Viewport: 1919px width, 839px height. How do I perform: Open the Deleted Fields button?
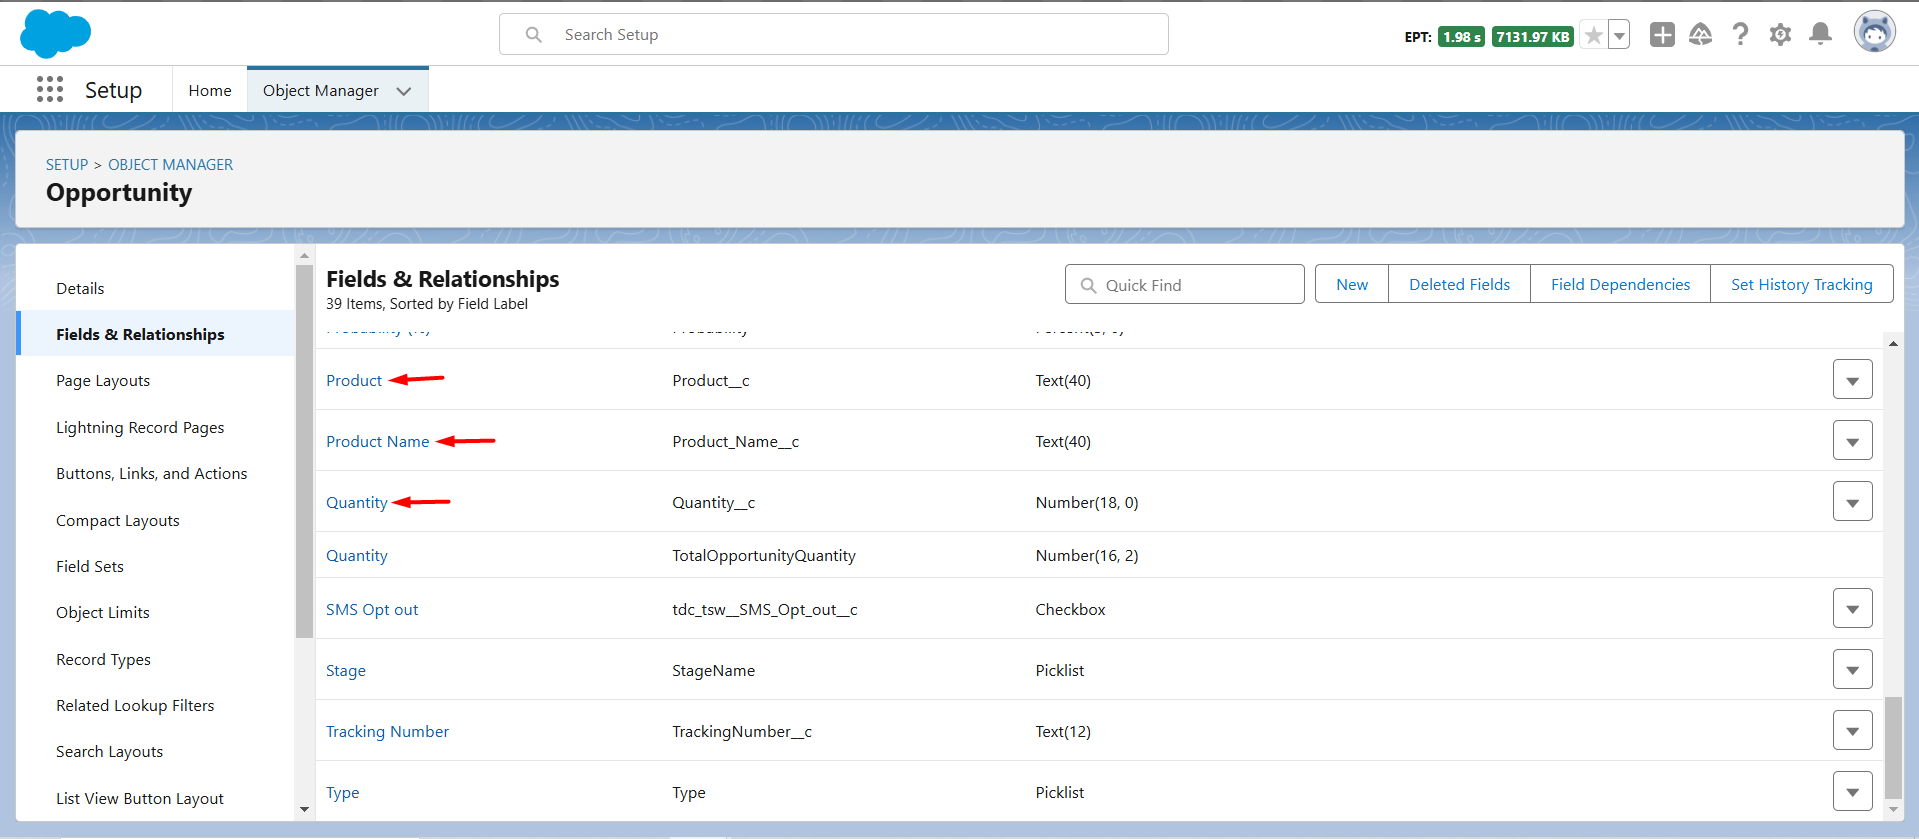1460,285
